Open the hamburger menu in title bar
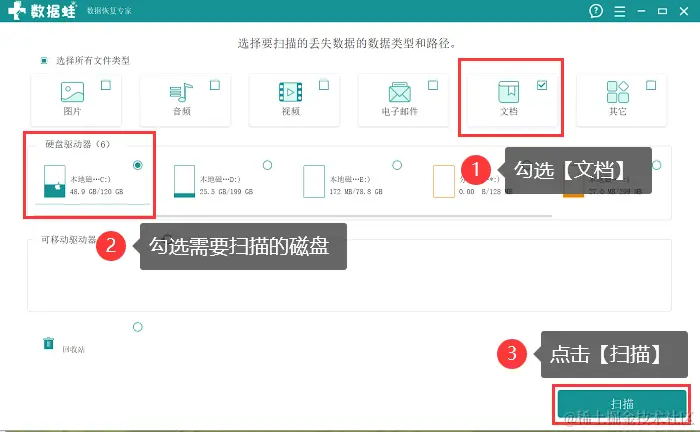The image size is (700, 432). point(620,11)
